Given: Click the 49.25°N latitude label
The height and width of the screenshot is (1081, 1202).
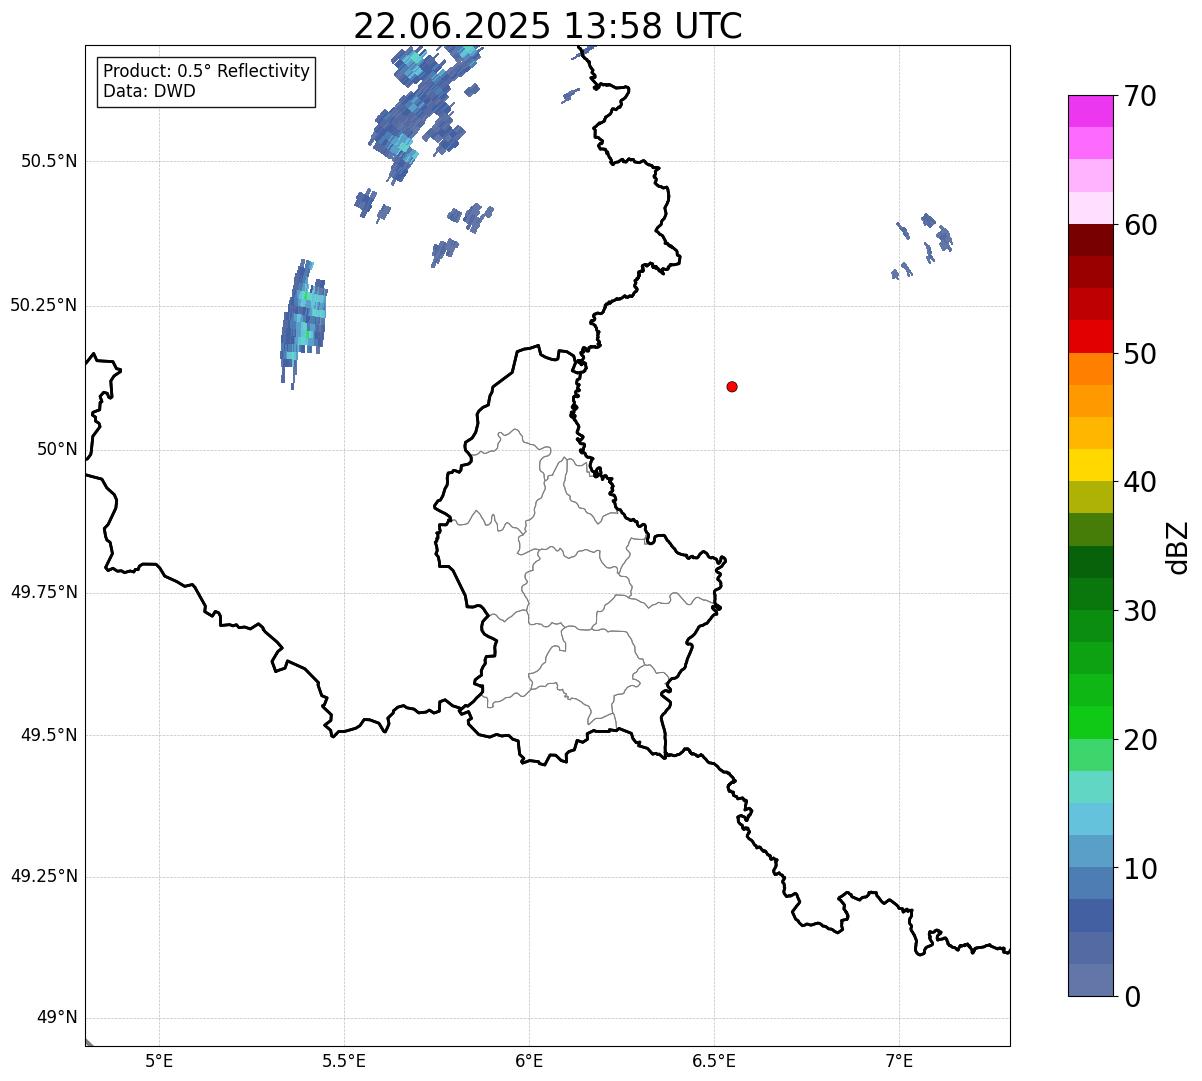Looking at the screenshot, I should (x=44, y=876).
